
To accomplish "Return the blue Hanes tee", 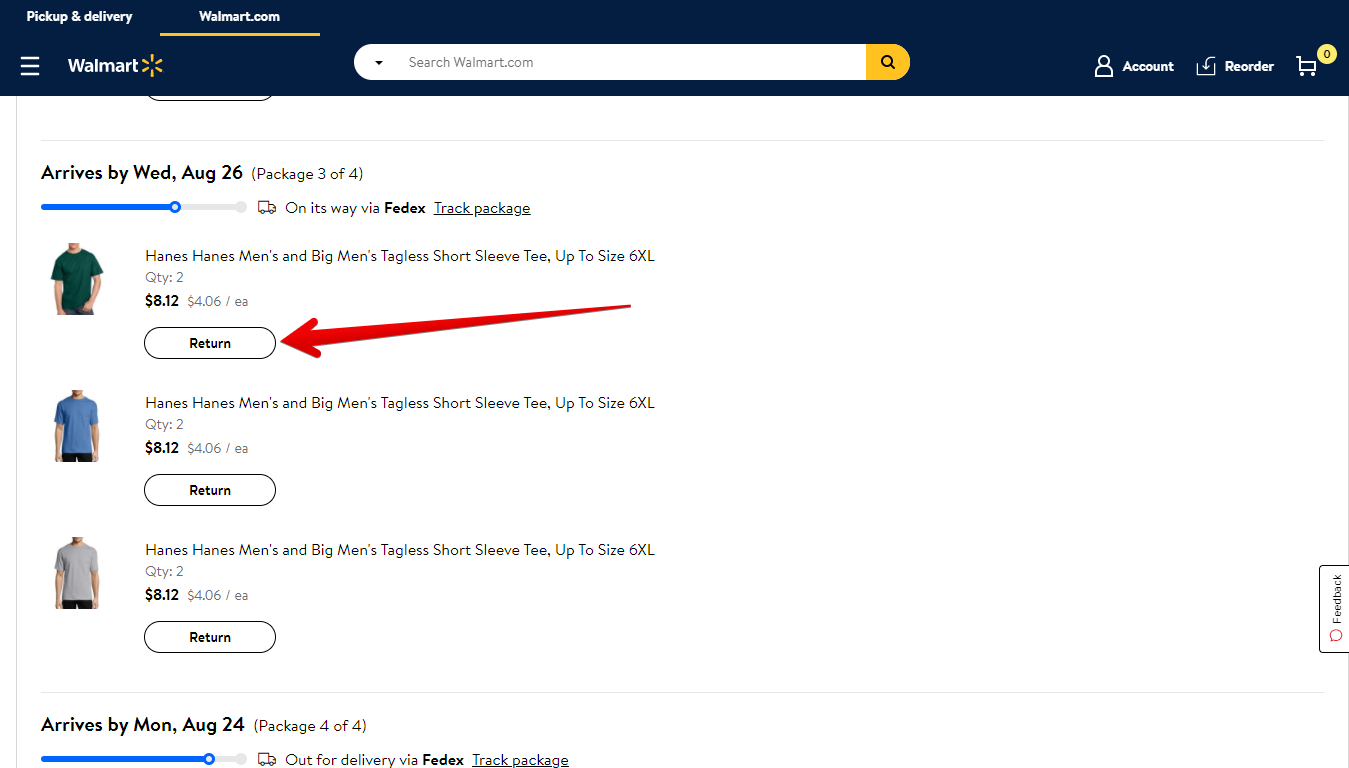I will click(210, 490).
